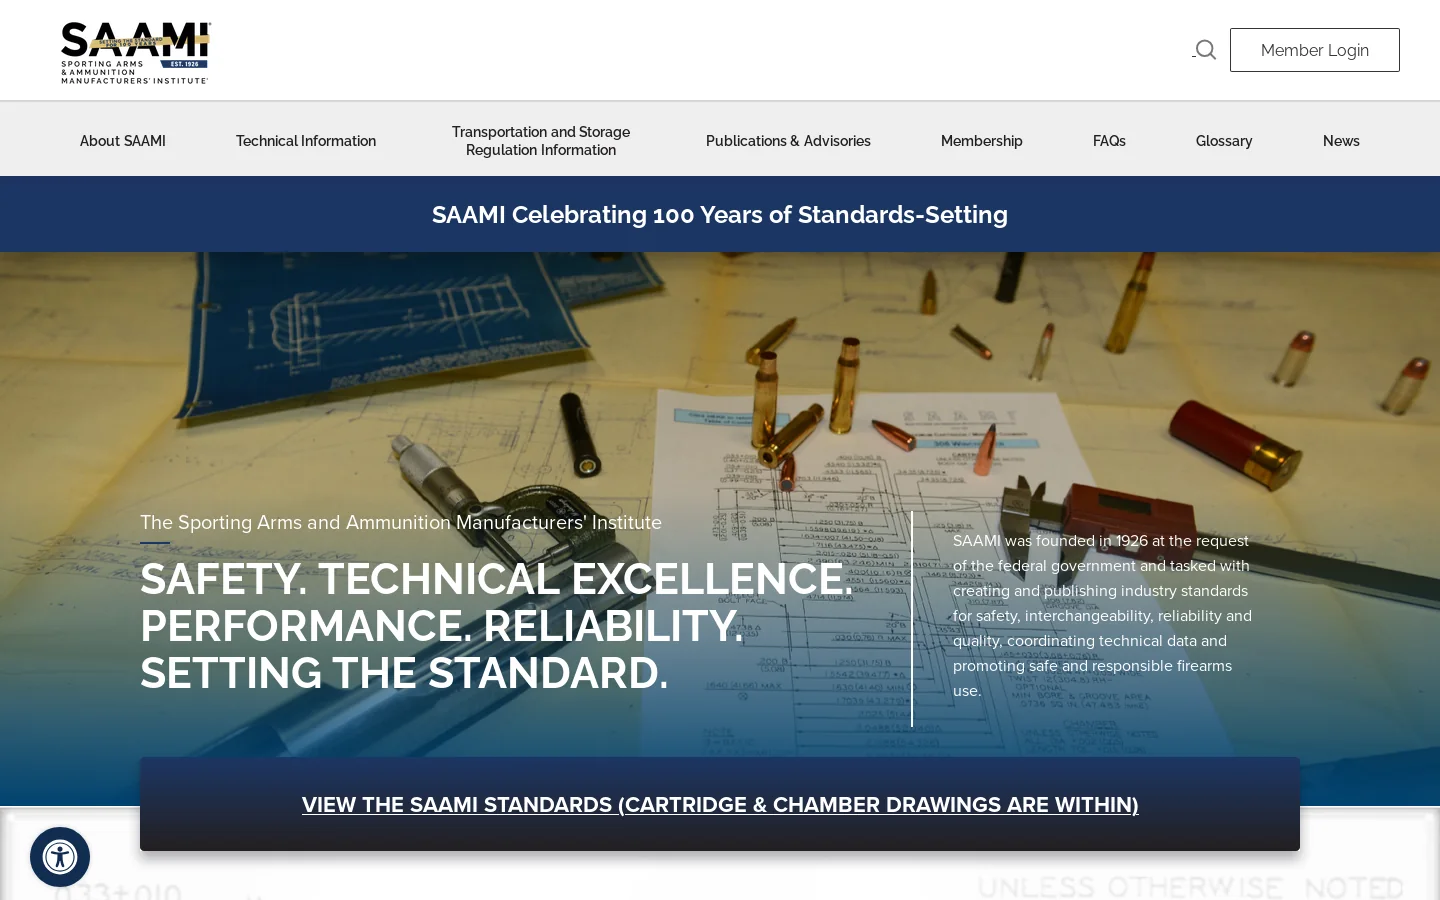Open the Technical Information menu
This screenshot has width=1440, height=900.
tap(306, 141)
